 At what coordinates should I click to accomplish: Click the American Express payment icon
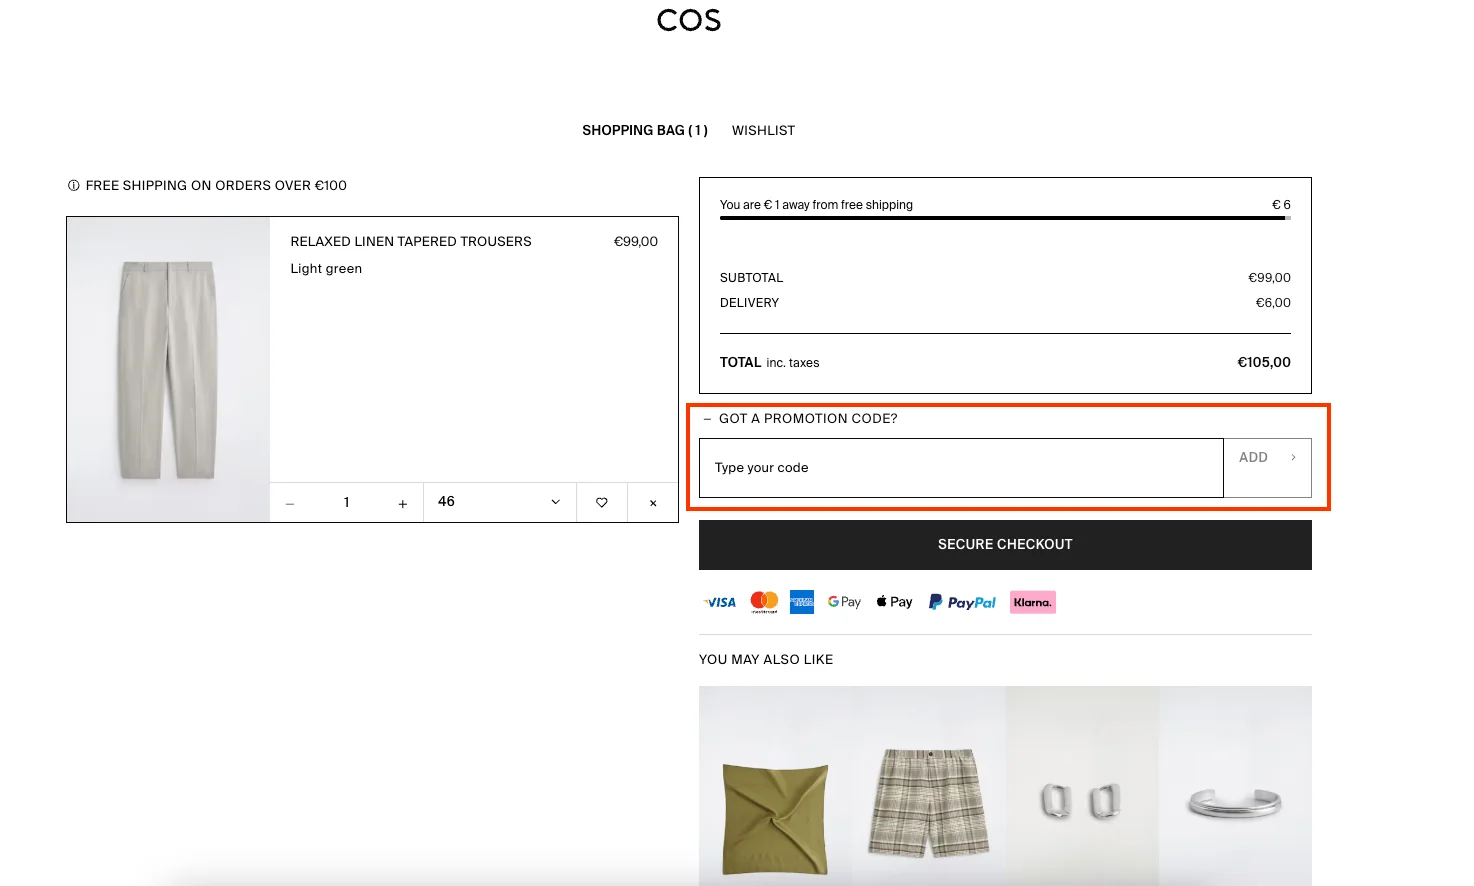pos(802,602)
